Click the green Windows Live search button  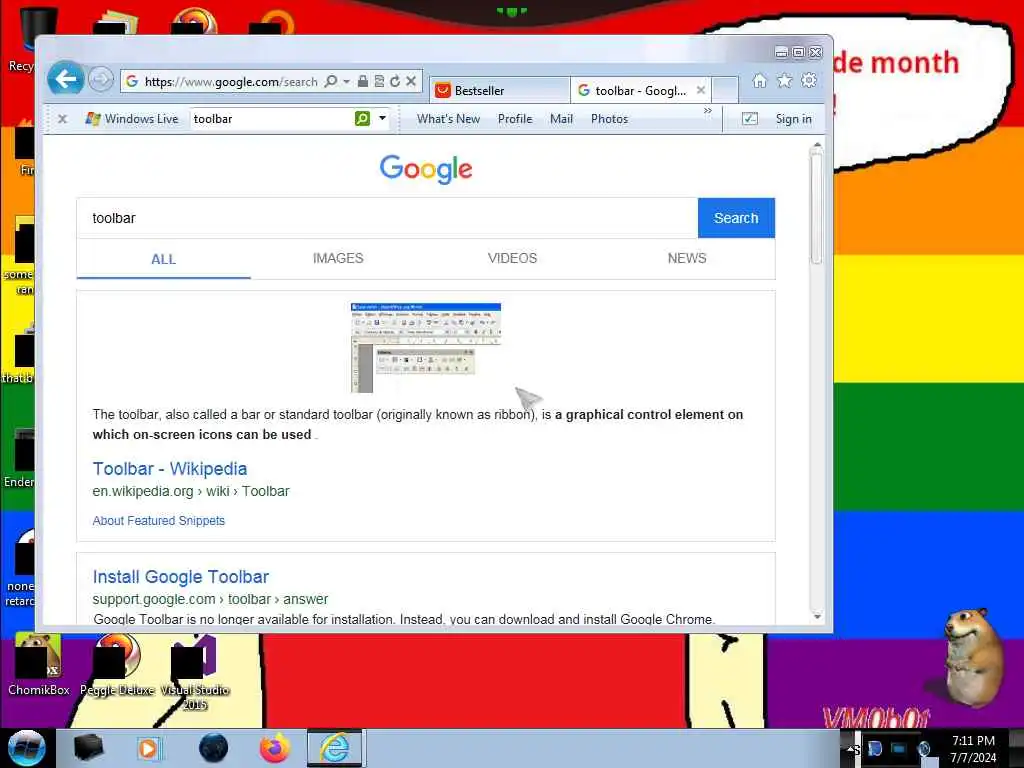coord(362,118)
